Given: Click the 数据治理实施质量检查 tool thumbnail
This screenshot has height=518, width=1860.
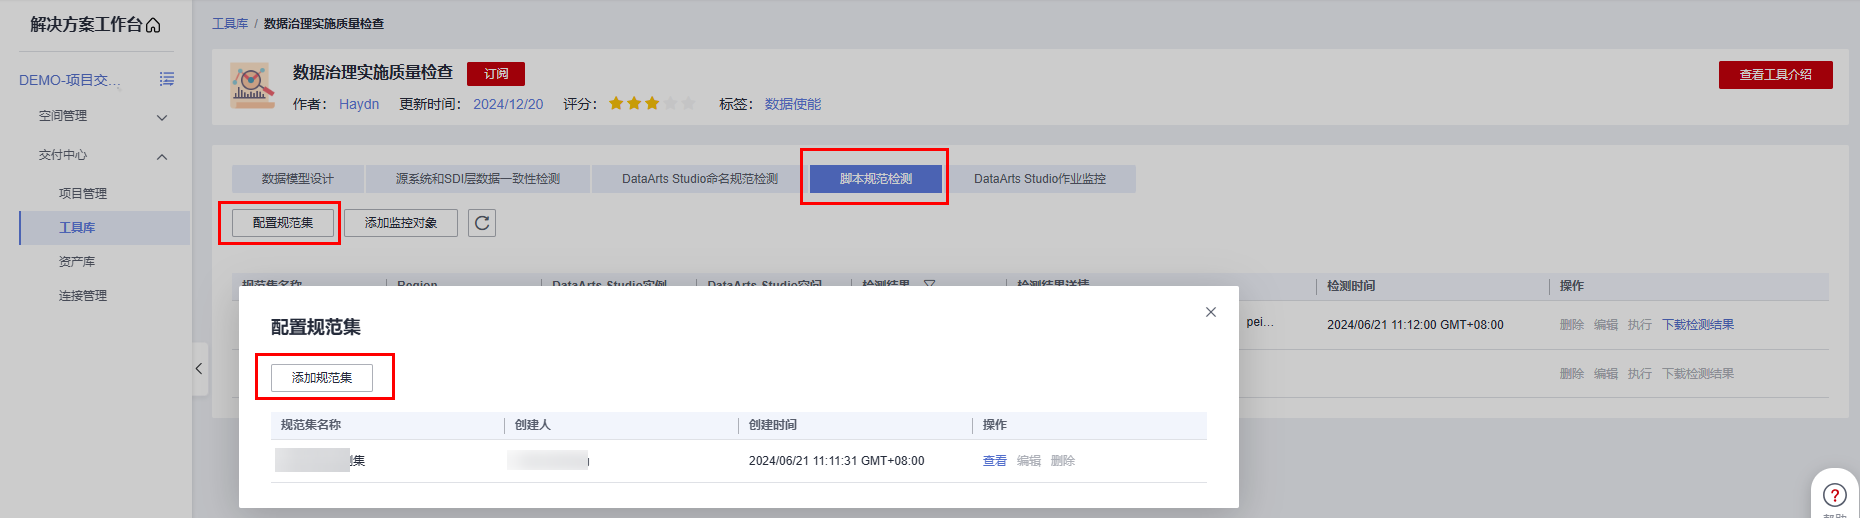Looking at the screenshot, I should point(252,86).
